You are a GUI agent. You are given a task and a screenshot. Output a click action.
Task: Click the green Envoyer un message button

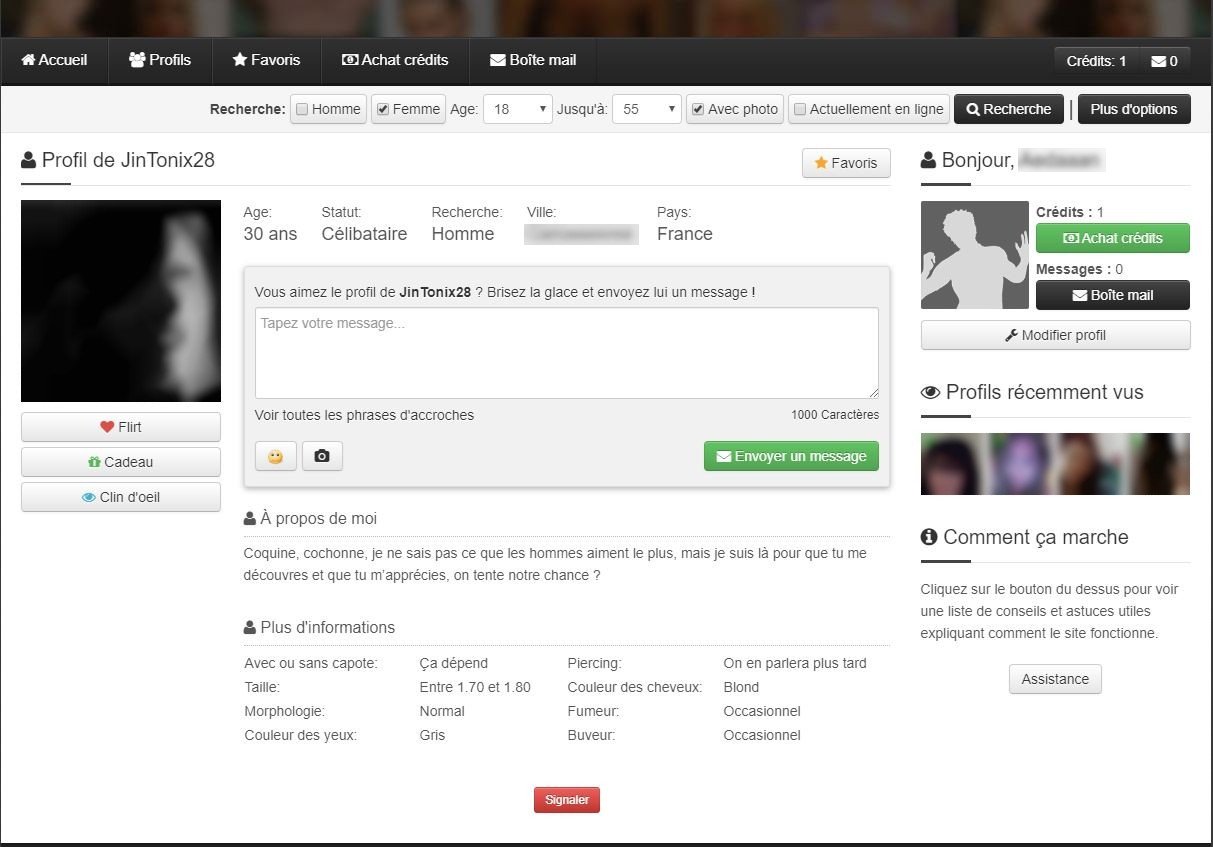coord(791,456)
